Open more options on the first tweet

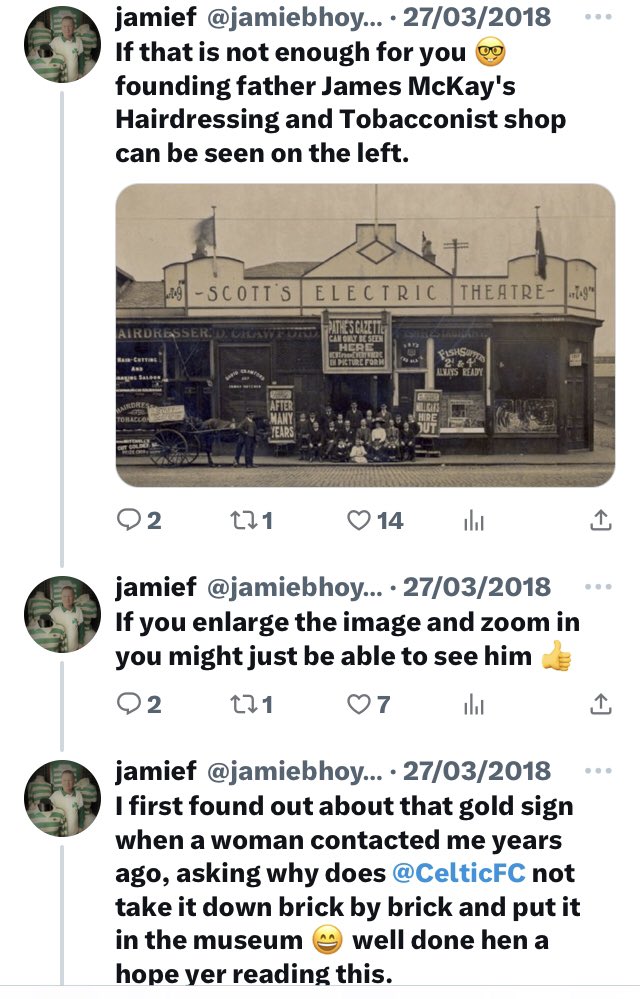coord(598,17)
